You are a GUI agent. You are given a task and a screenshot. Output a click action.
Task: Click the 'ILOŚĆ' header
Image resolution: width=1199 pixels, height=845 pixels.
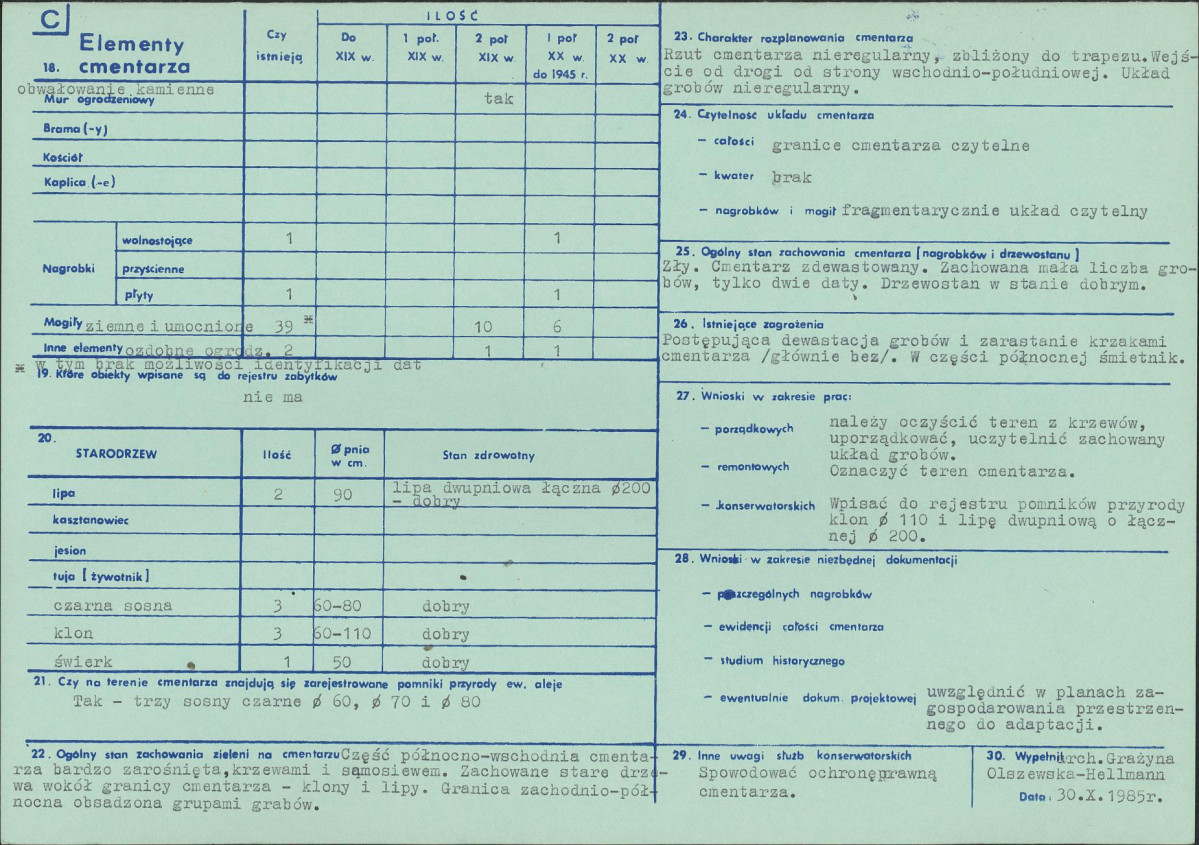click(x=452, y=15)
